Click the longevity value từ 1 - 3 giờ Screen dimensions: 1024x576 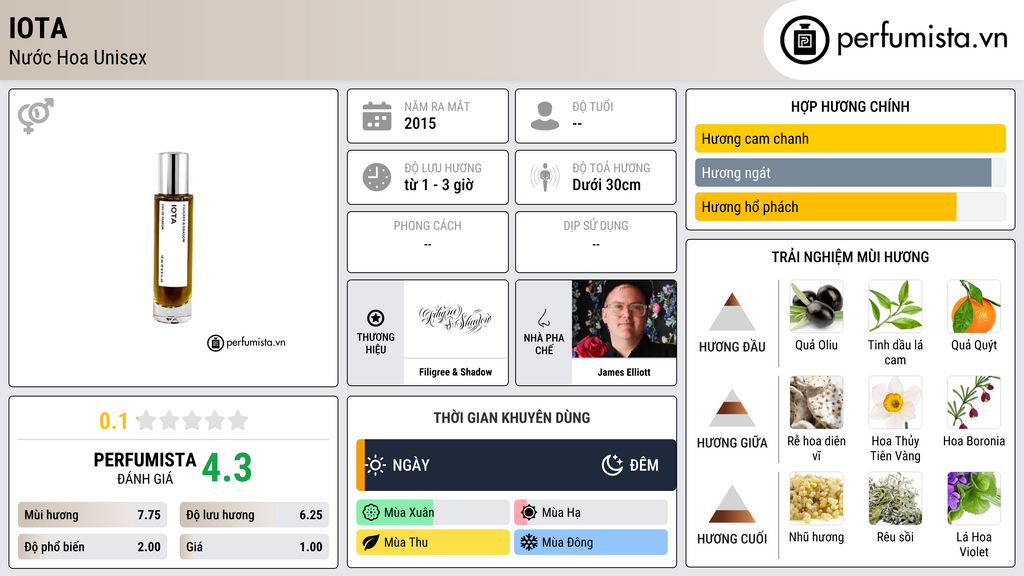438,185
